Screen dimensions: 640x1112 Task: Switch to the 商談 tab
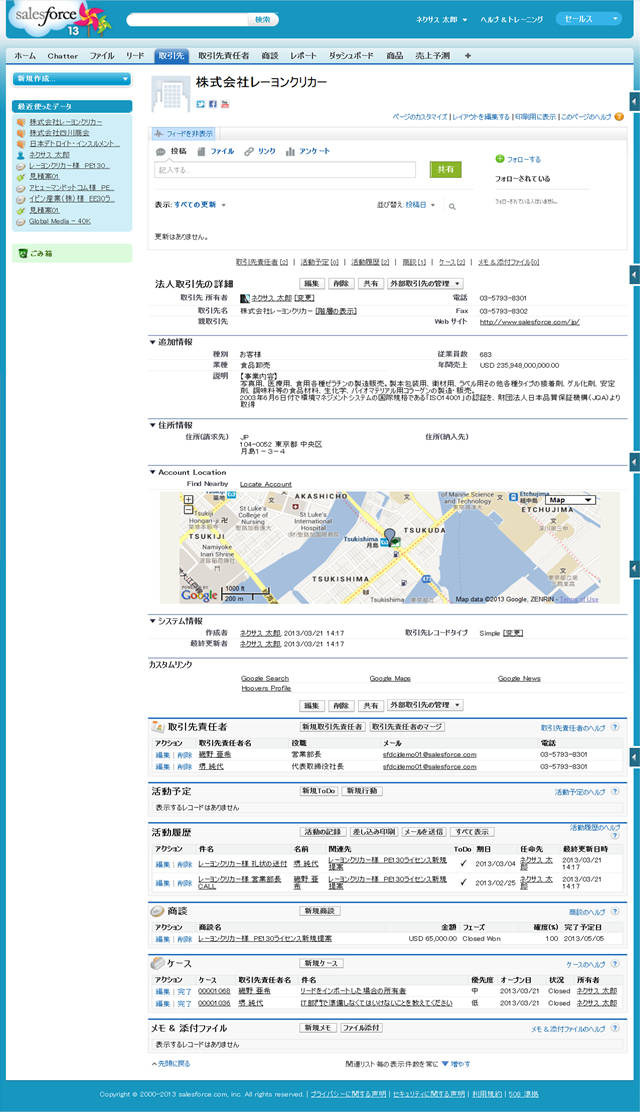pyautogui.click(x=270, y=55)
